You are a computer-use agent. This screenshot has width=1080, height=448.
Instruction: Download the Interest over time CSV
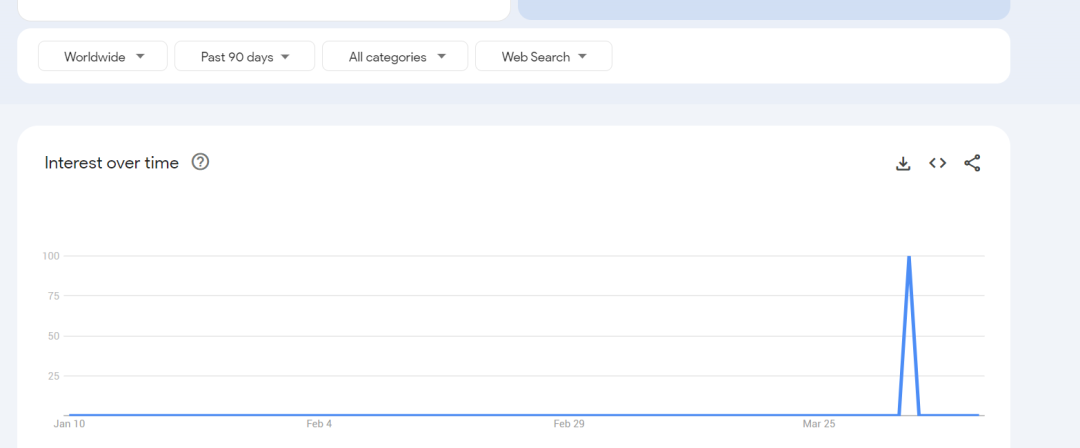pyautogui.click(x=903, y=163)
